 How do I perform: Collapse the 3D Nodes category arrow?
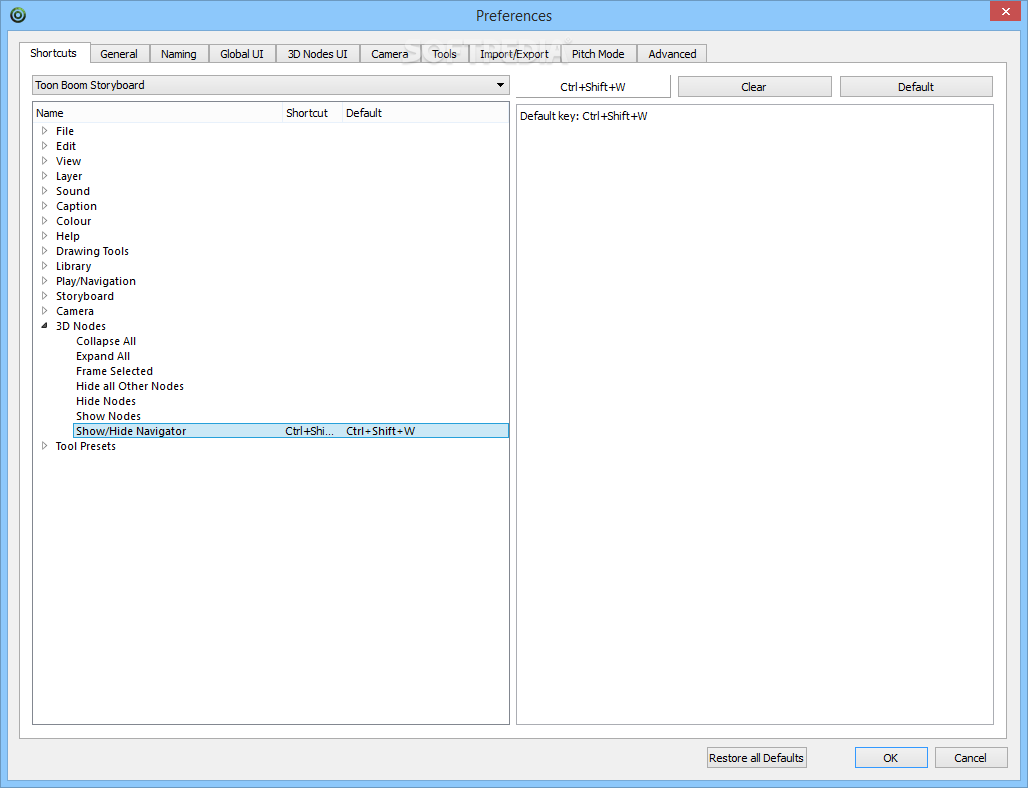45,326
